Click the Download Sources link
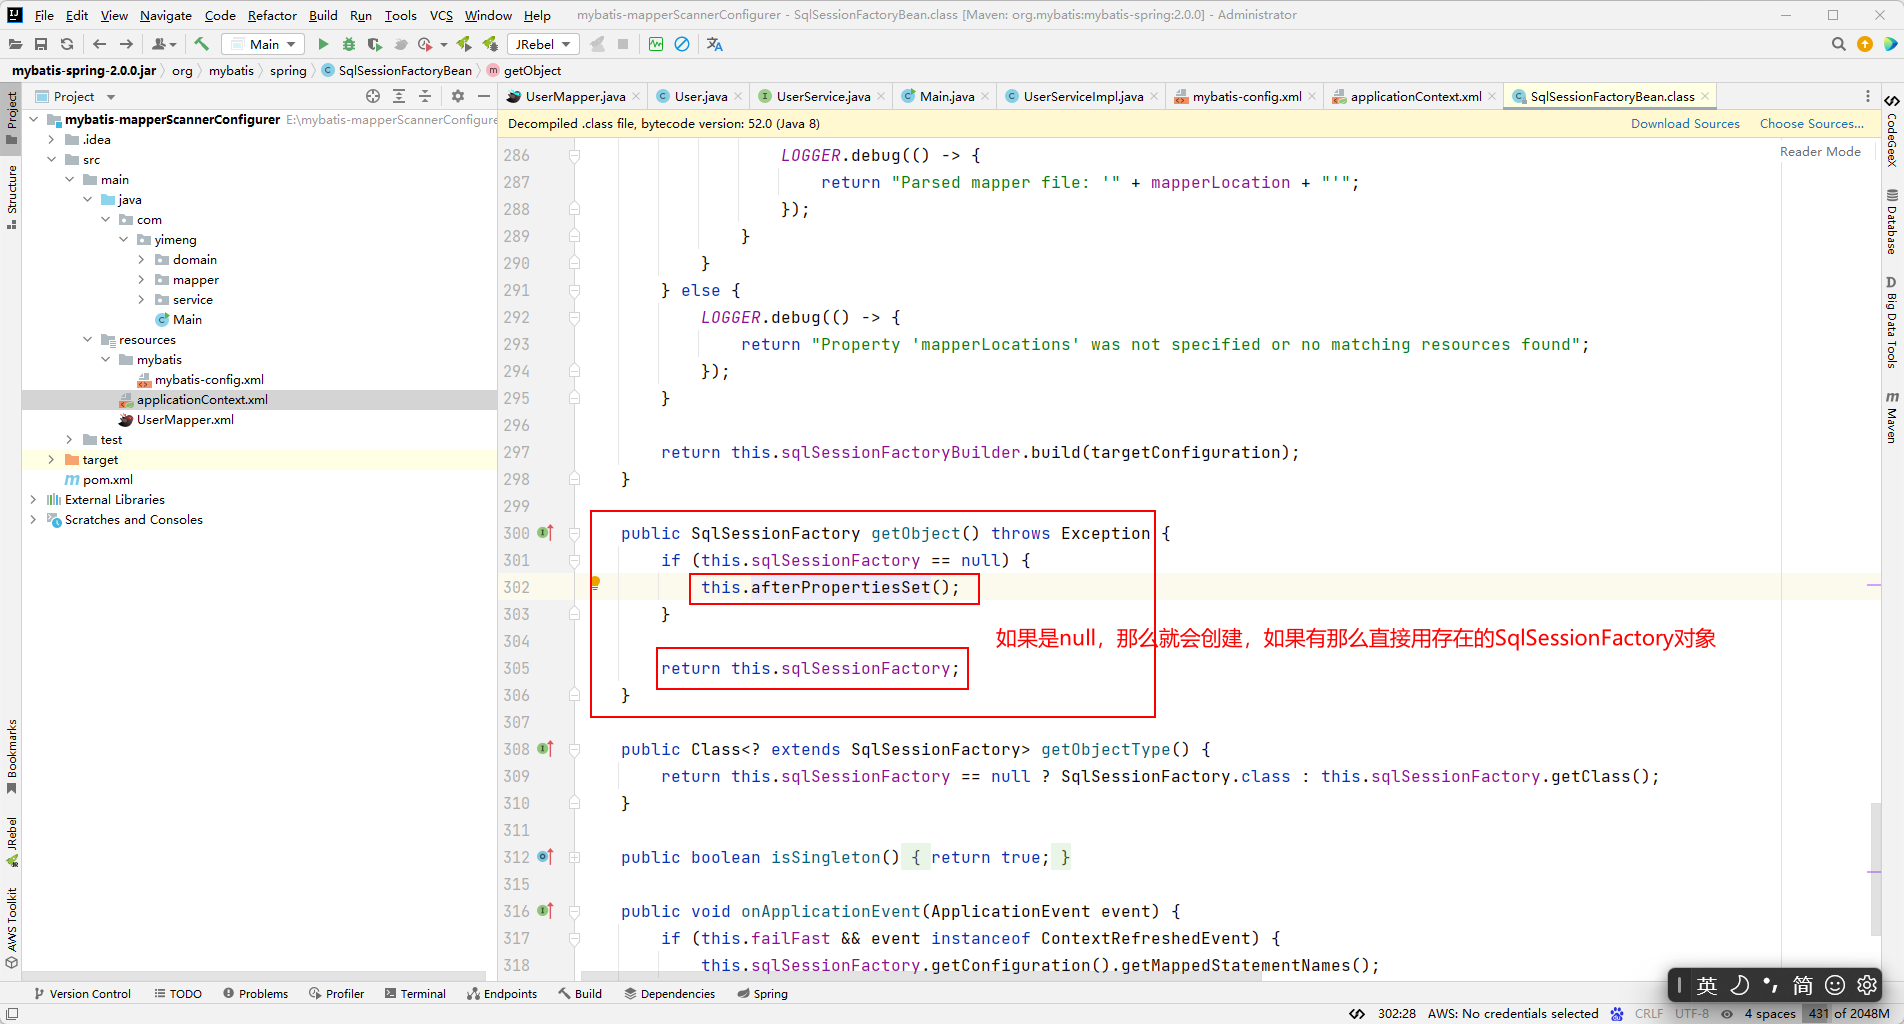This screenshot has width=1904, height=1024. (1685, 124)
